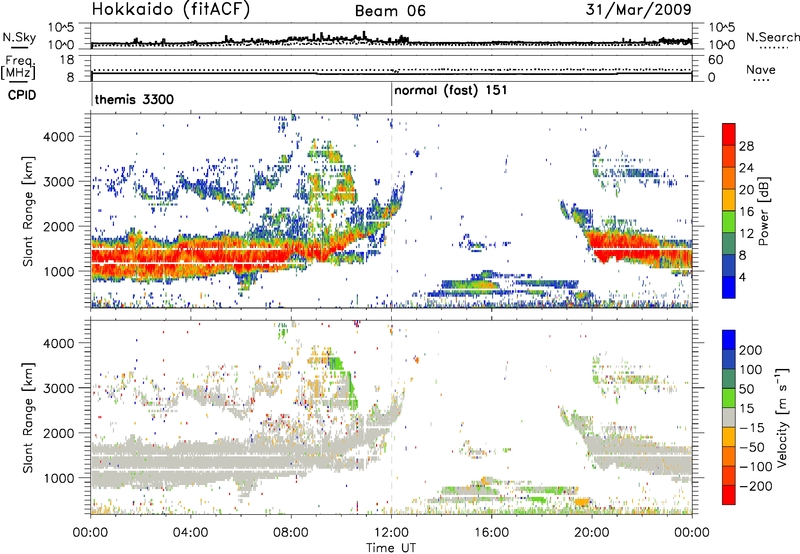Click the '4000' tick on power panel
This screenshot has height=554, width=800.
[x=58, y=137]
